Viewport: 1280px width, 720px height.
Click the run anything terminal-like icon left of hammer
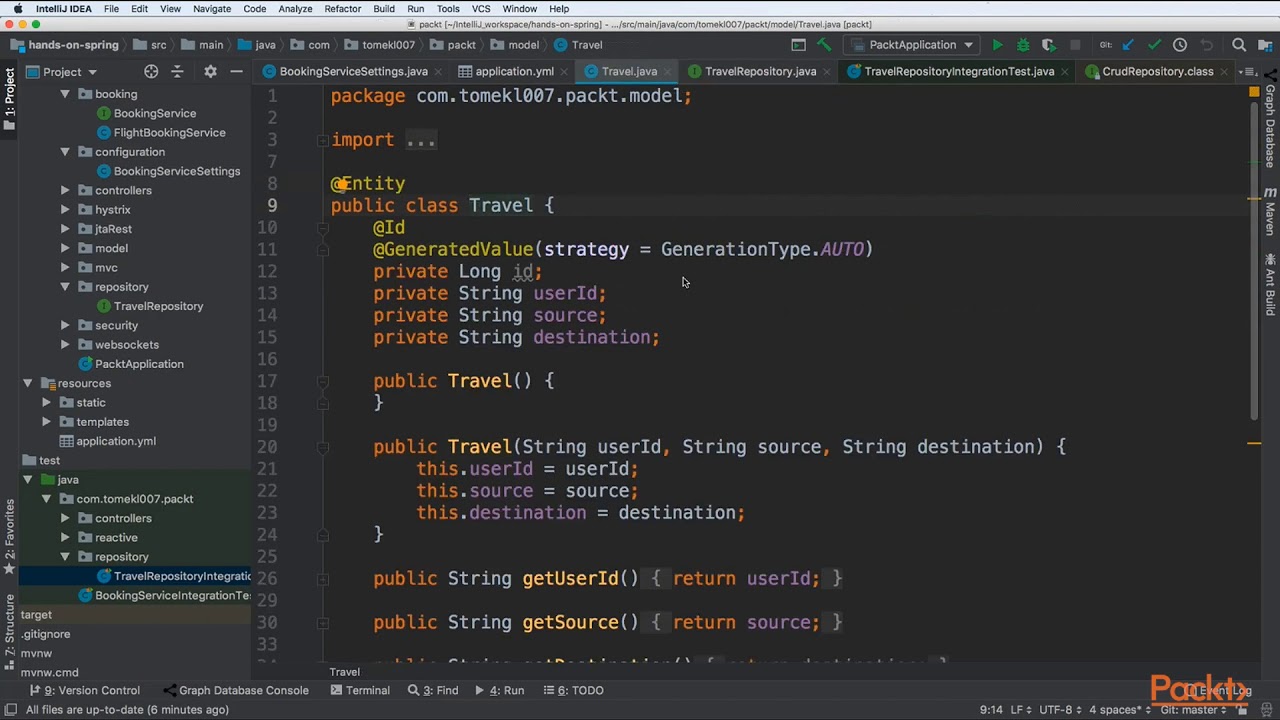tap(798, 45)
